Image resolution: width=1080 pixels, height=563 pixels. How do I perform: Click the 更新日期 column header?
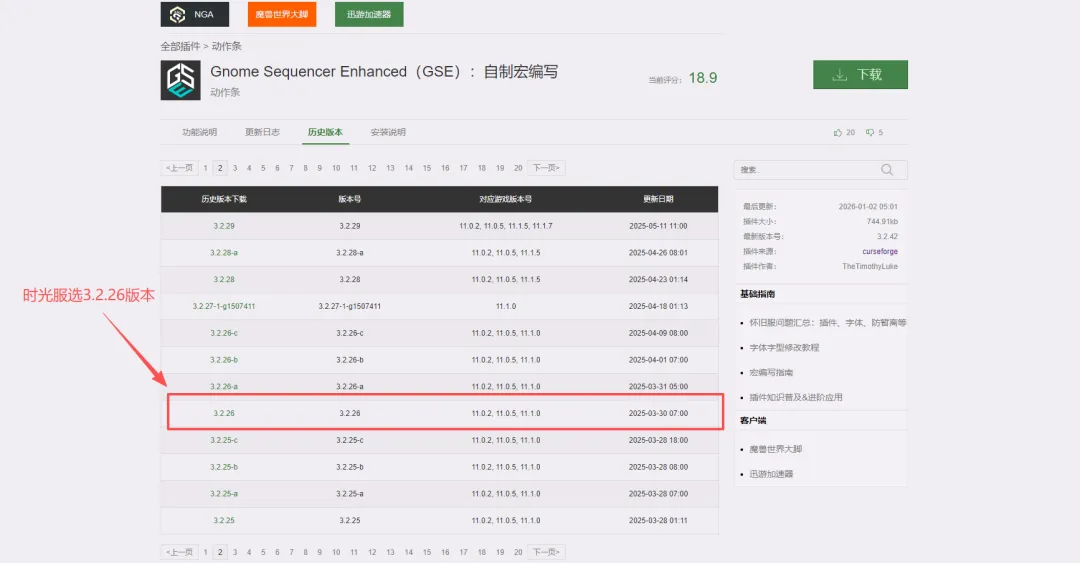click(658, 199)
